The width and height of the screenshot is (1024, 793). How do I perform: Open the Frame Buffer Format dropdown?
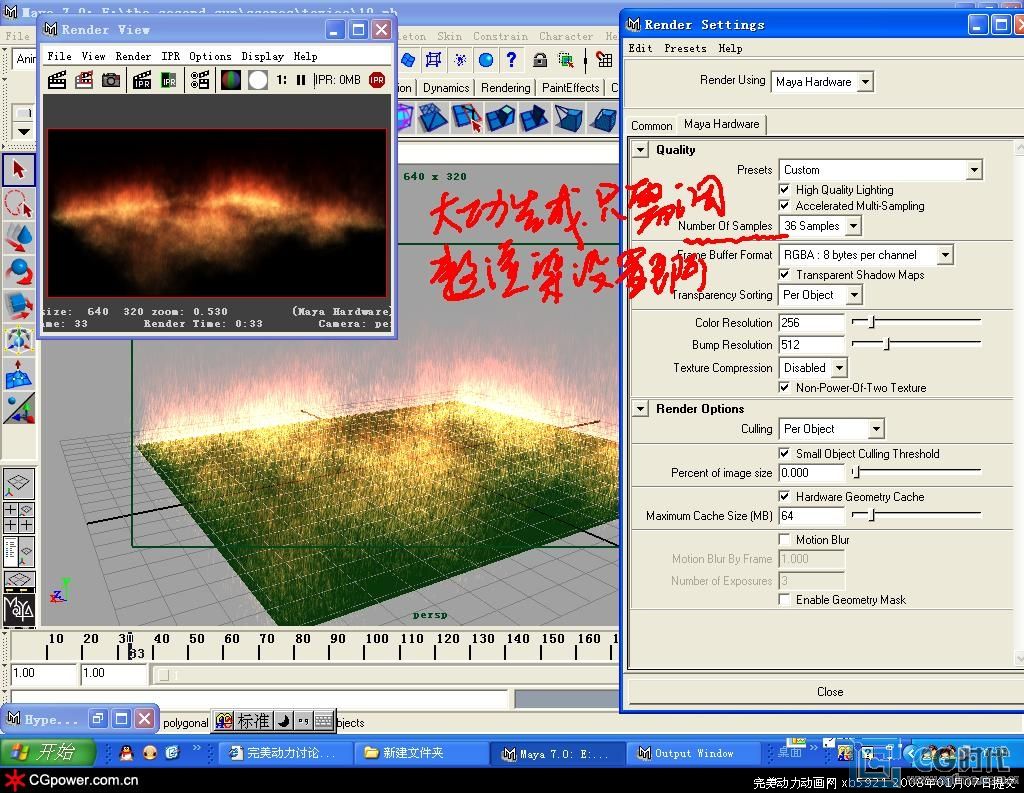click(x=866, y=255)
